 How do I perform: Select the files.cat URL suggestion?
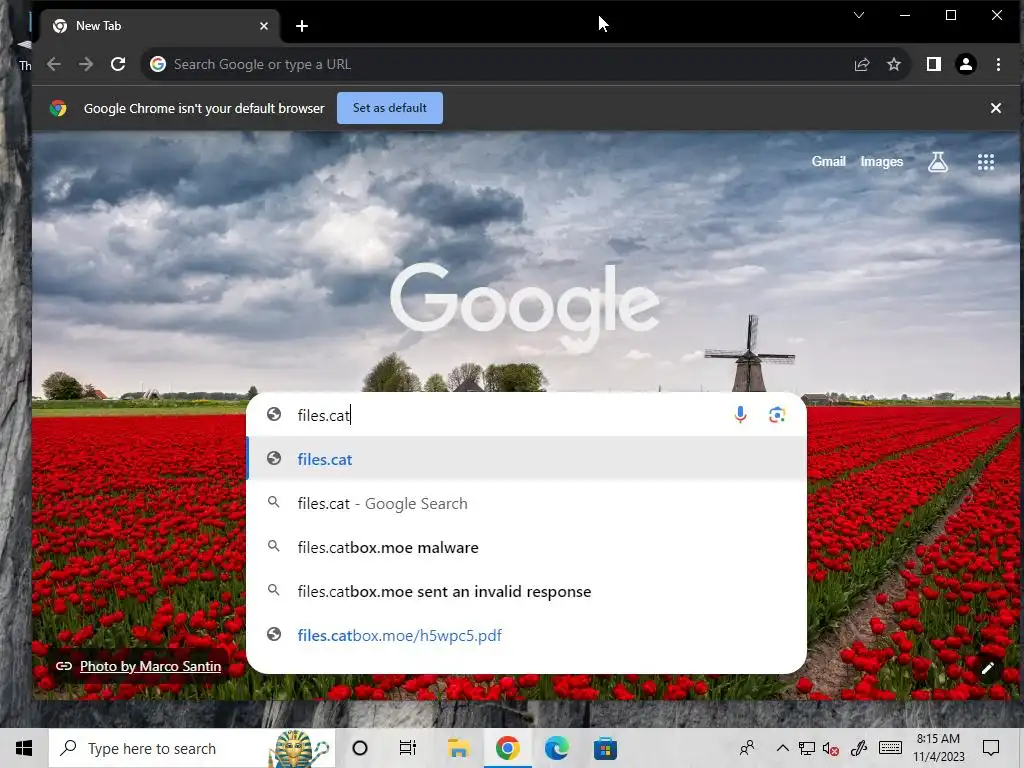pyautogui.click(x=526, y=459)
